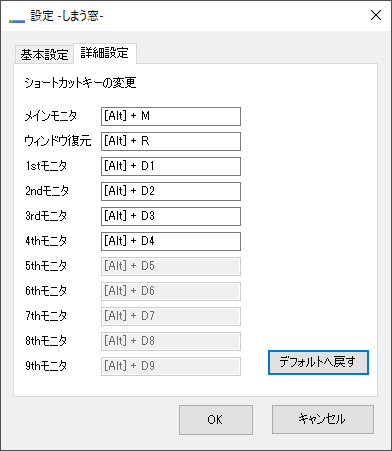Click the メインモニタ shortcut field
The image size is (392, 451).
click(x=171, y=116)
